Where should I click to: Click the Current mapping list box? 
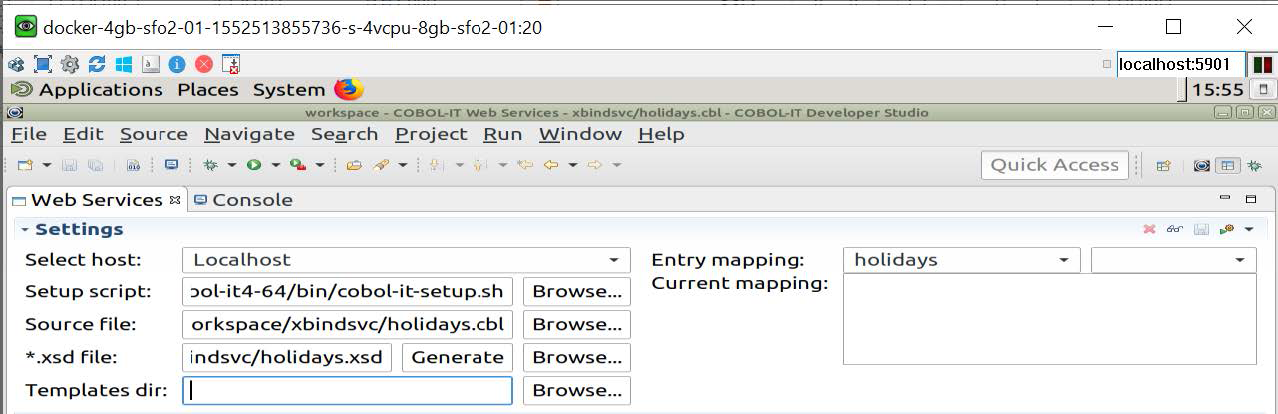point(1050,320)
